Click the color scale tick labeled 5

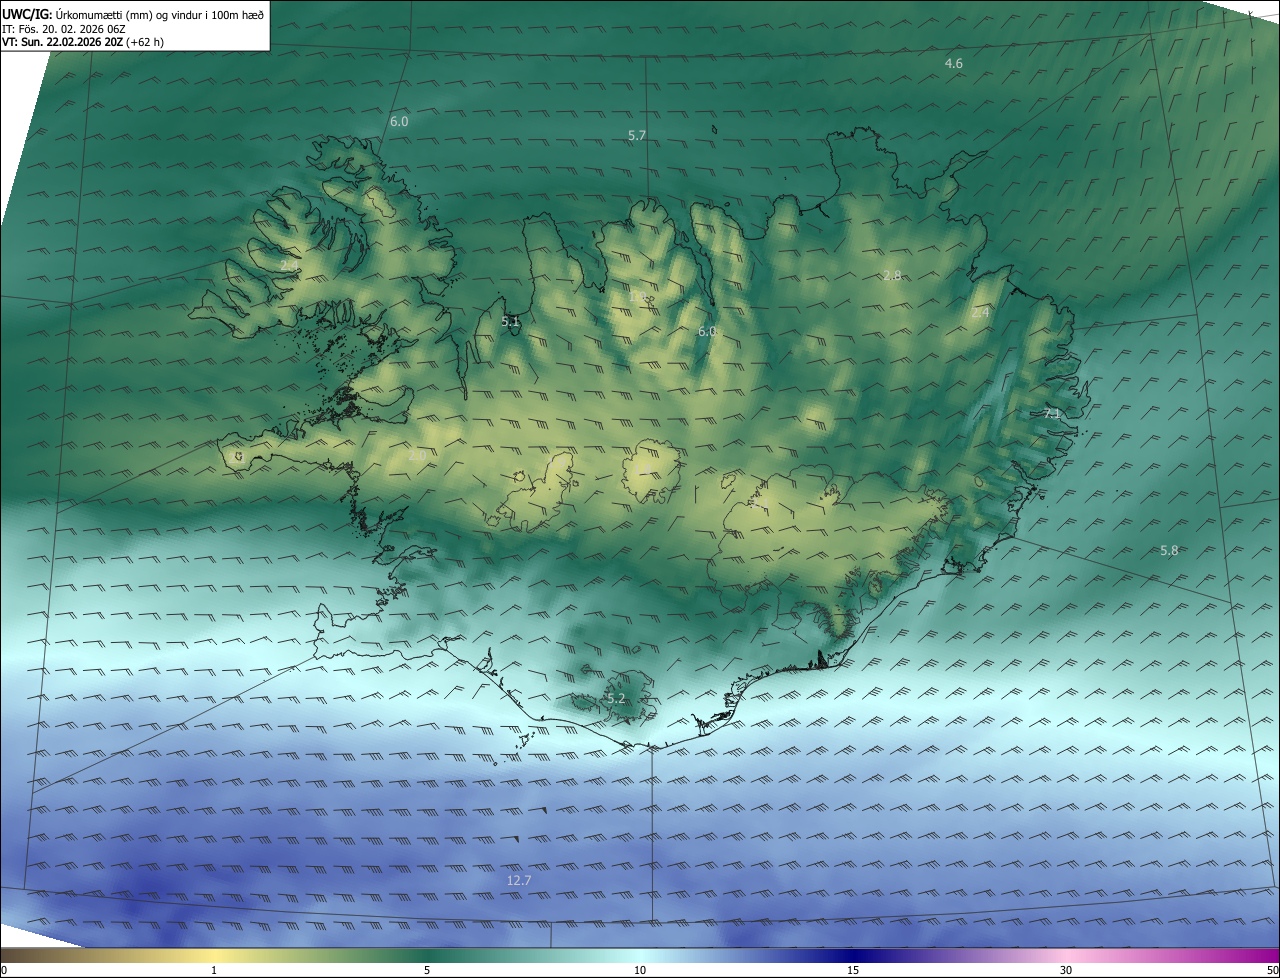pos(427,970)
